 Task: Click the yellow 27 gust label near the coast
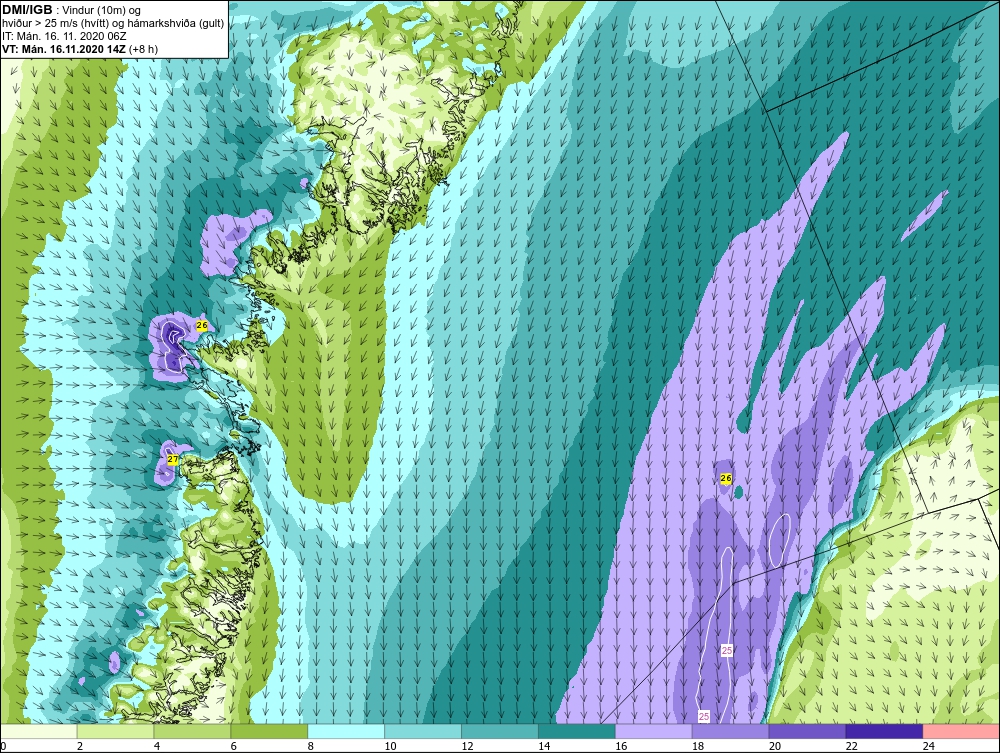173,459
